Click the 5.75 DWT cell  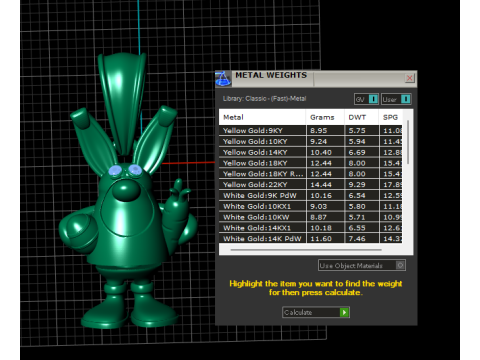coord(362,131)
